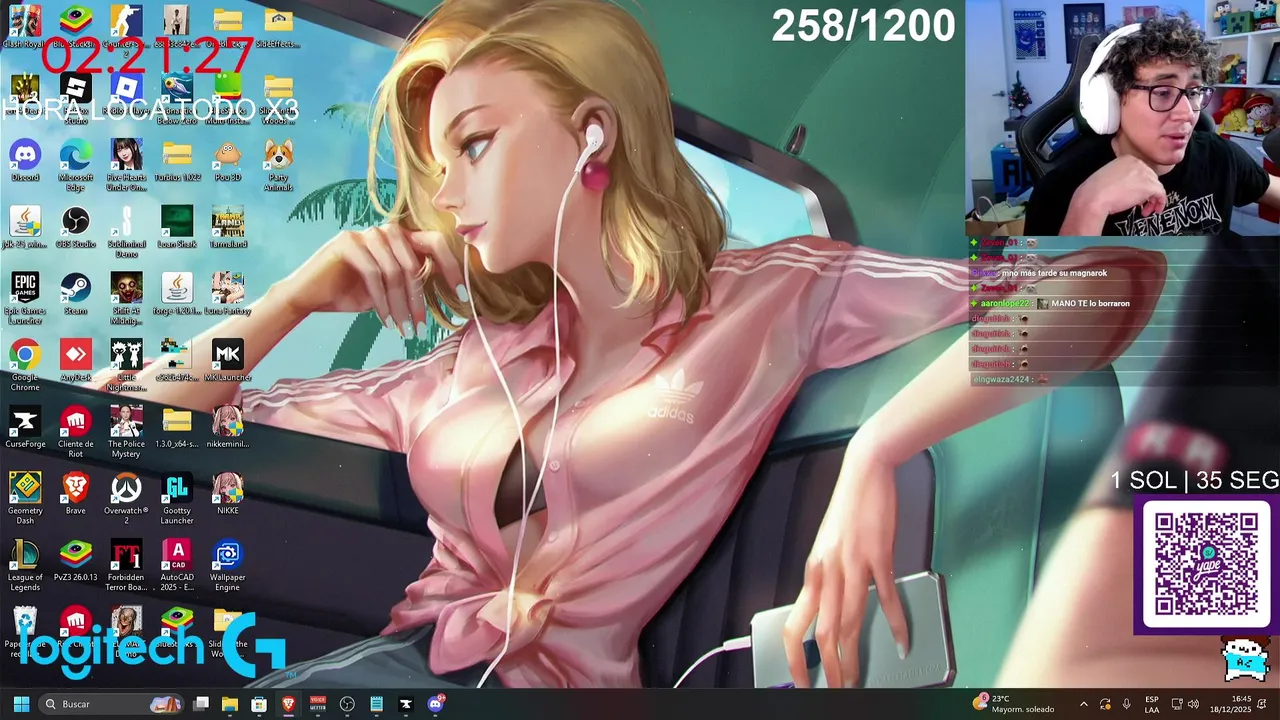Open the Discord desktop shortcut
Image resolution: width=1280 pixels, height=720 pixels.
[x=25, y=161]
